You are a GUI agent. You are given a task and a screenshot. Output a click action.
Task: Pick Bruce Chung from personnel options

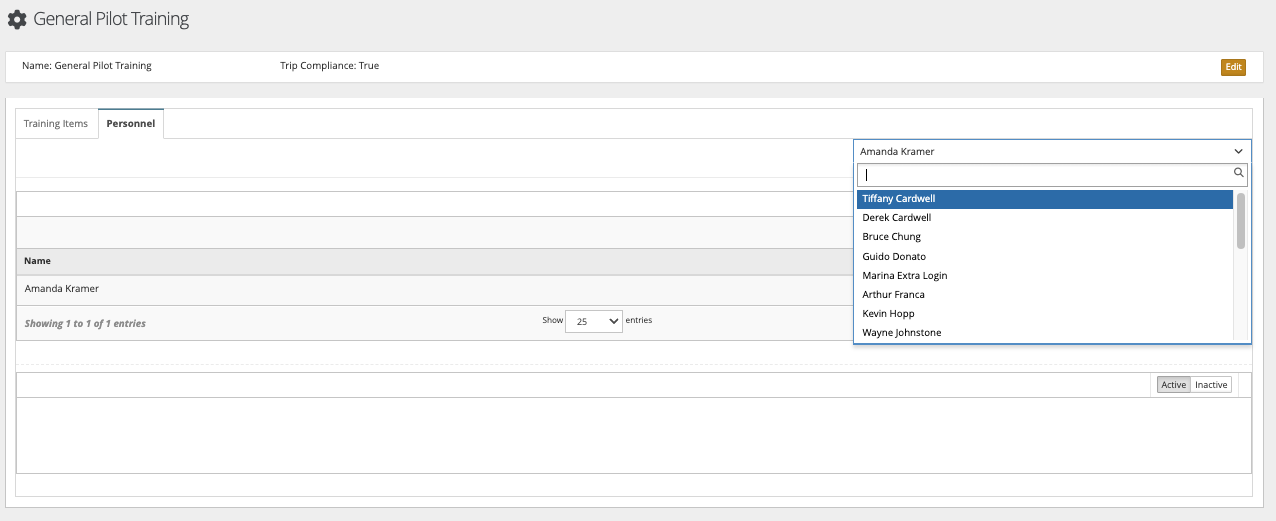[x=1044, y=237]
